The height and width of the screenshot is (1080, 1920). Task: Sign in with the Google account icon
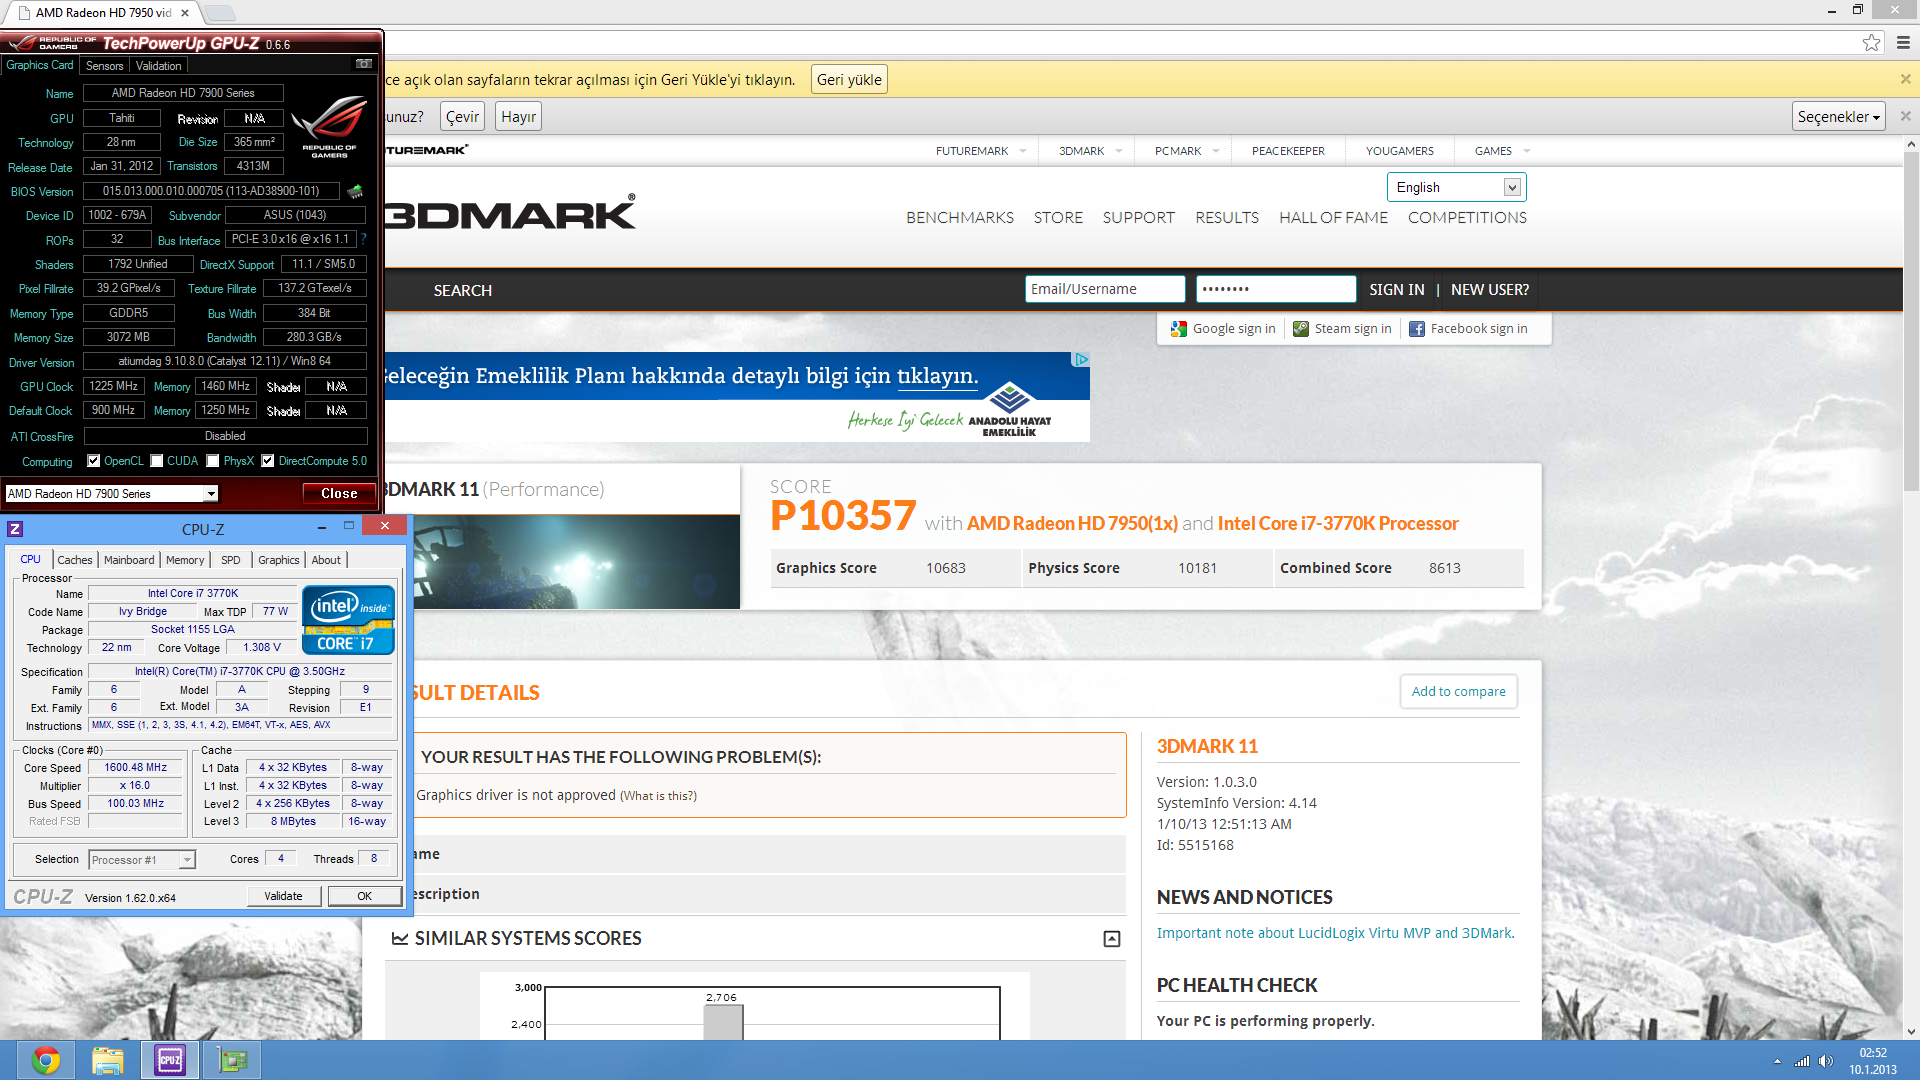[x=1178, y=328]
